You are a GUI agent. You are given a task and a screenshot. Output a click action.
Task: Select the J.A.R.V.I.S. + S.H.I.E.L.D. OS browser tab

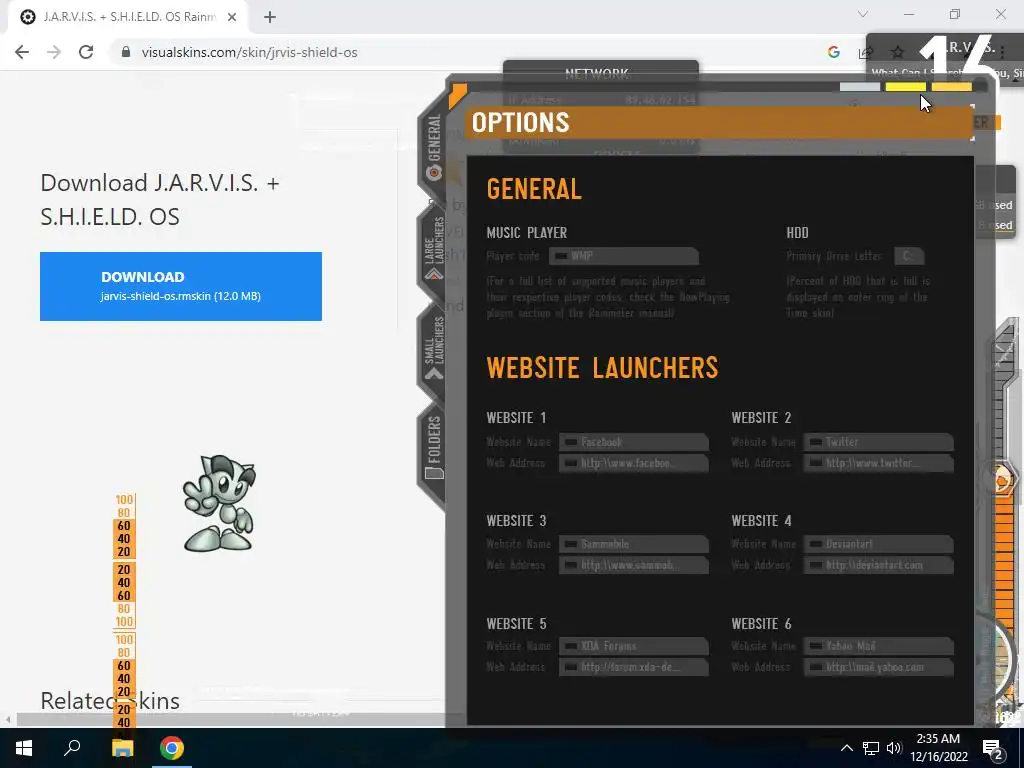127,17
